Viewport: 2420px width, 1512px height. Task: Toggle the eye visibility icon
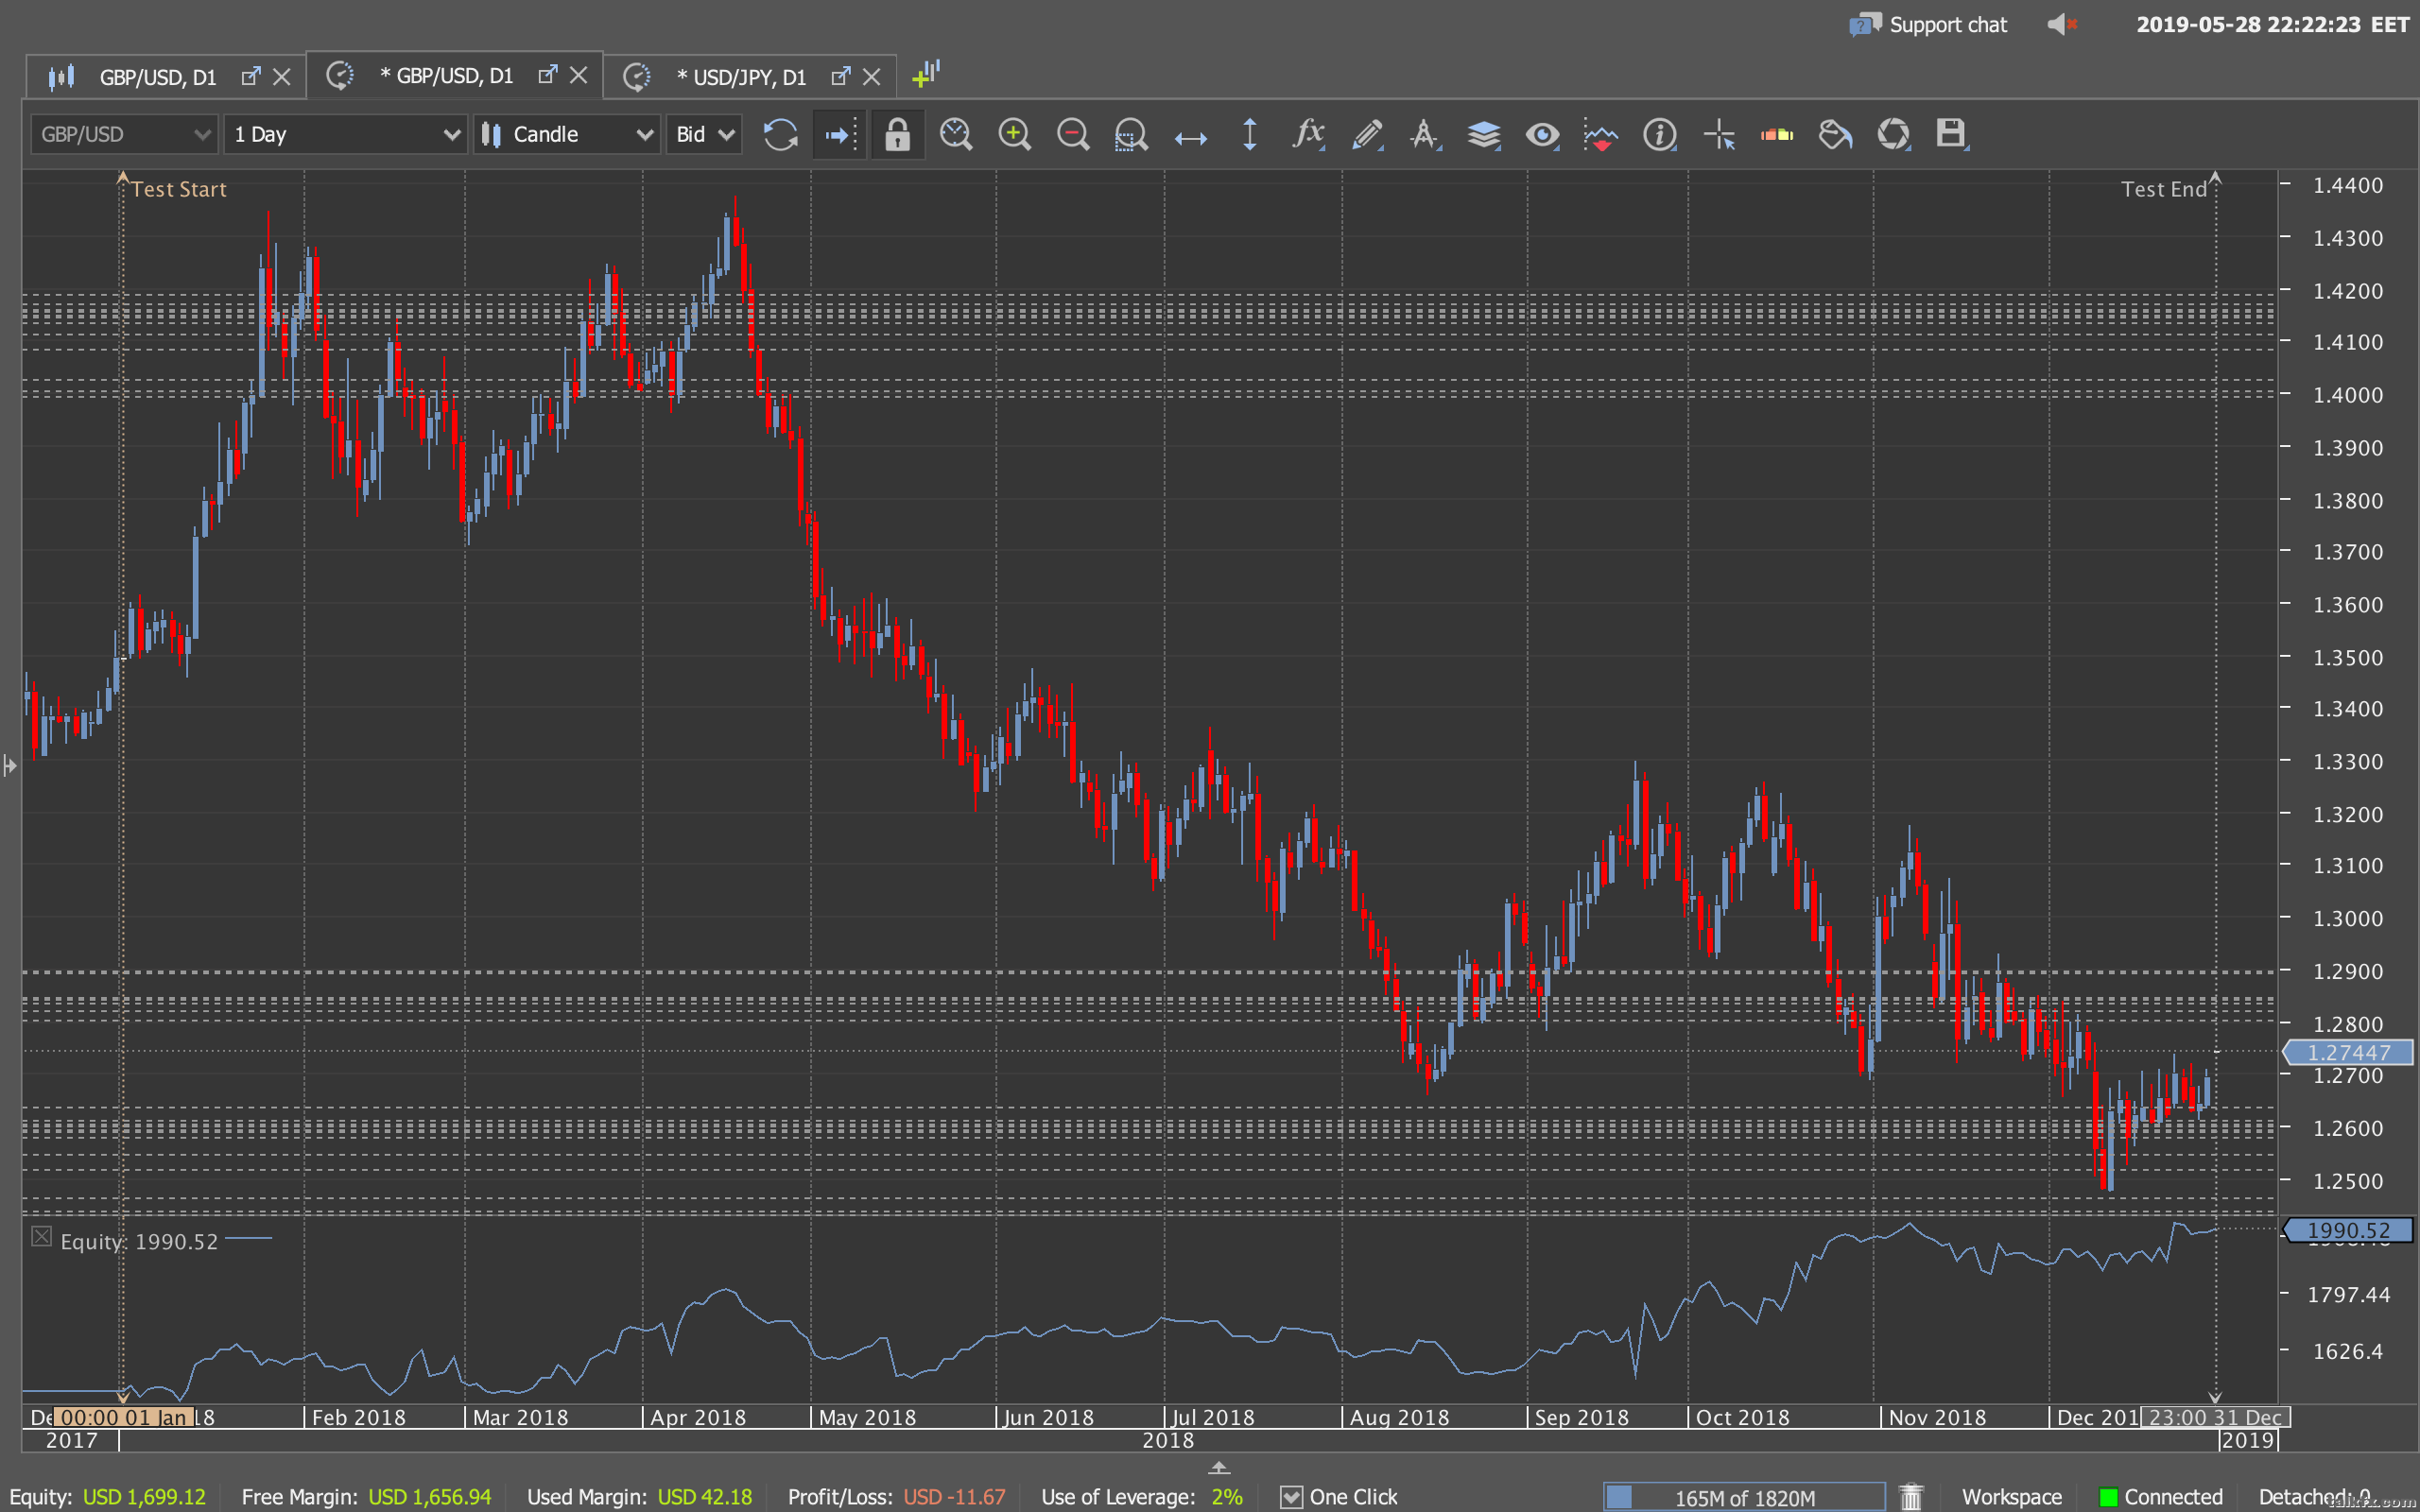coord(1542,134)
